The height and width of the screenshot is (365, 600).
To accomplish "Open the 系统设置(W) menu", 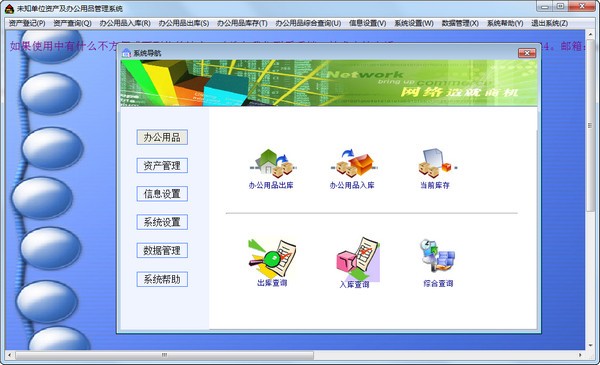I will click(x=414, y=23).
